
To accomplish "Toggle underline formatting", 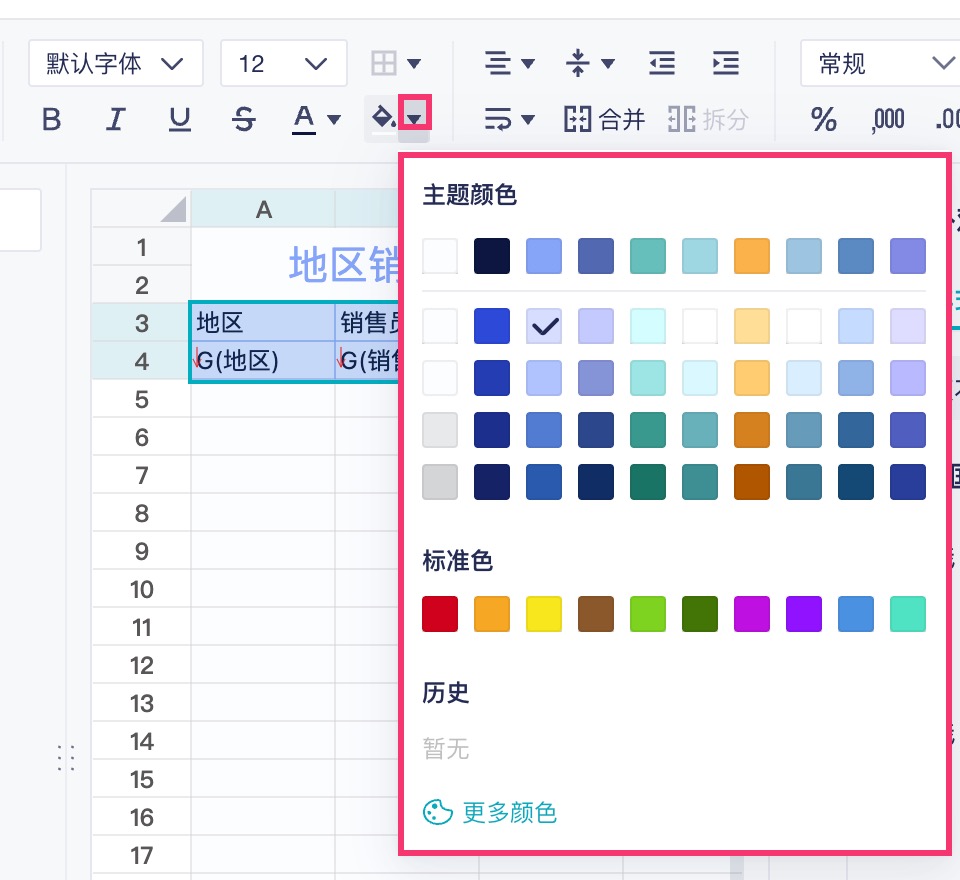I will 179,119.
